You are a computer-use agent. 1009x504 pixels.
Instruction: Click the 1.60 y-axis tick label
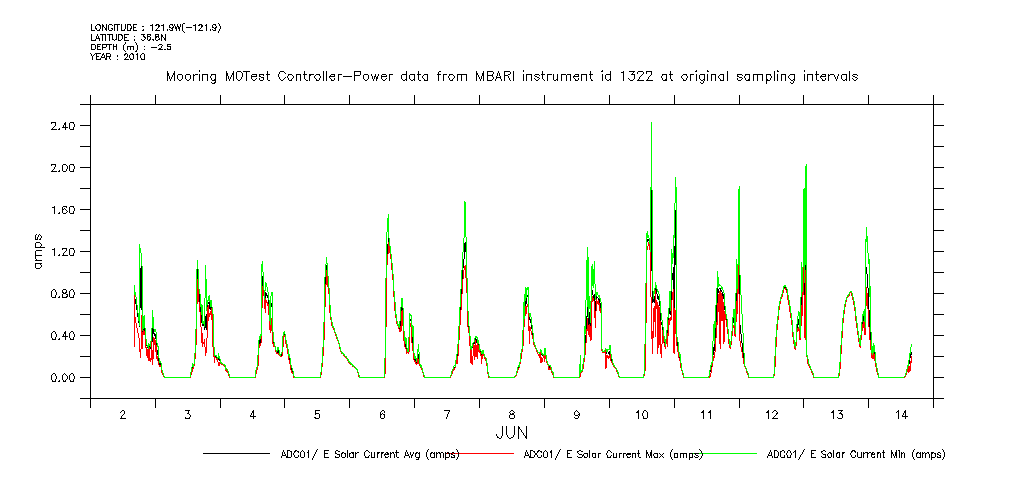point(62,210)
